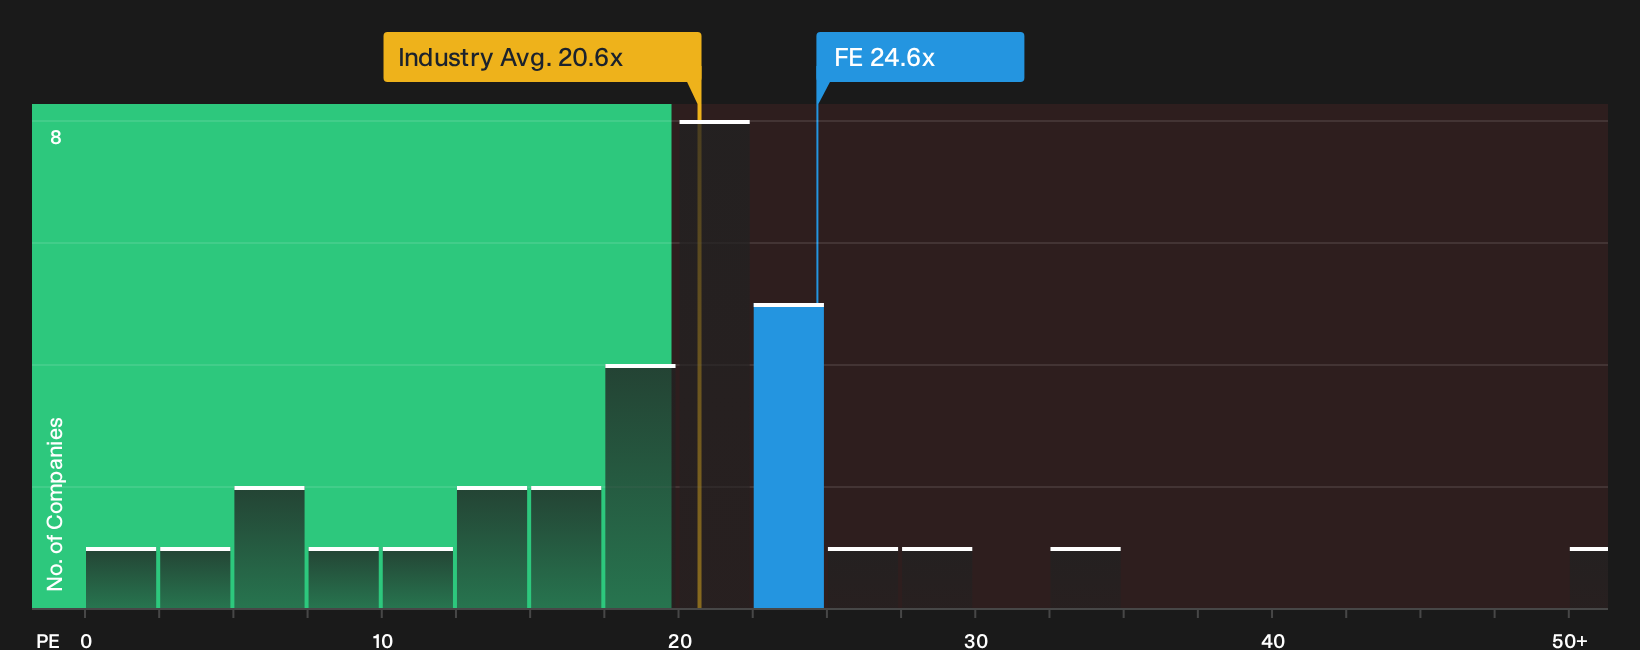Click the bar at PE 2.5-5
Image resolution: width=1640 pixels, height=650 pixels.
195,578
